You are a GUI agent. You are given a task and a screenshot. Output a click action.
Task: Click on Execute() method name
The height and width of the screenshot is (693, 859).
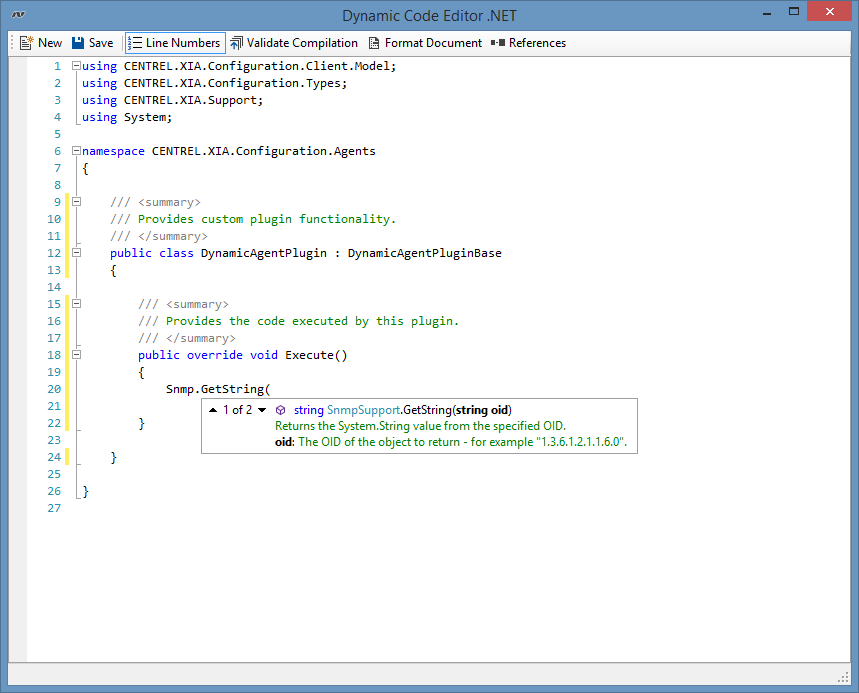pyautogui.click(x=316, y=355)
